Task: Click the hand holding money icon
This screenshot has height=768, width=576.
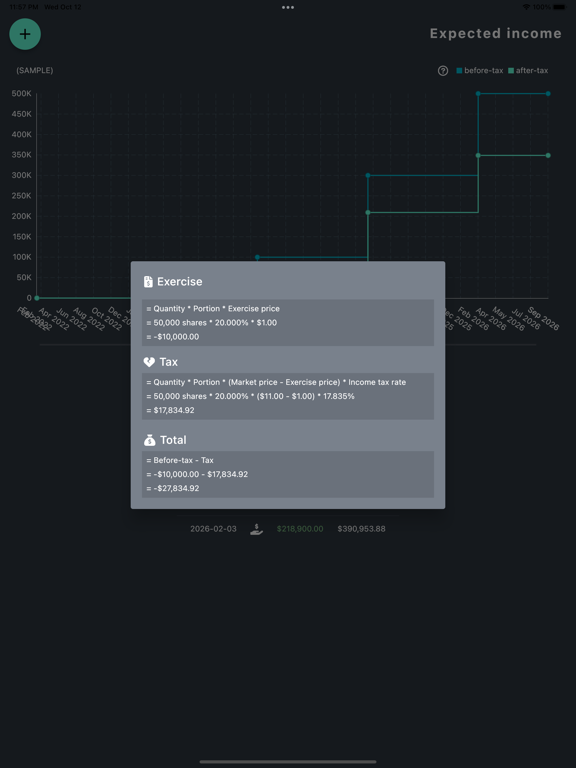Action: click(x=256, y=529)
